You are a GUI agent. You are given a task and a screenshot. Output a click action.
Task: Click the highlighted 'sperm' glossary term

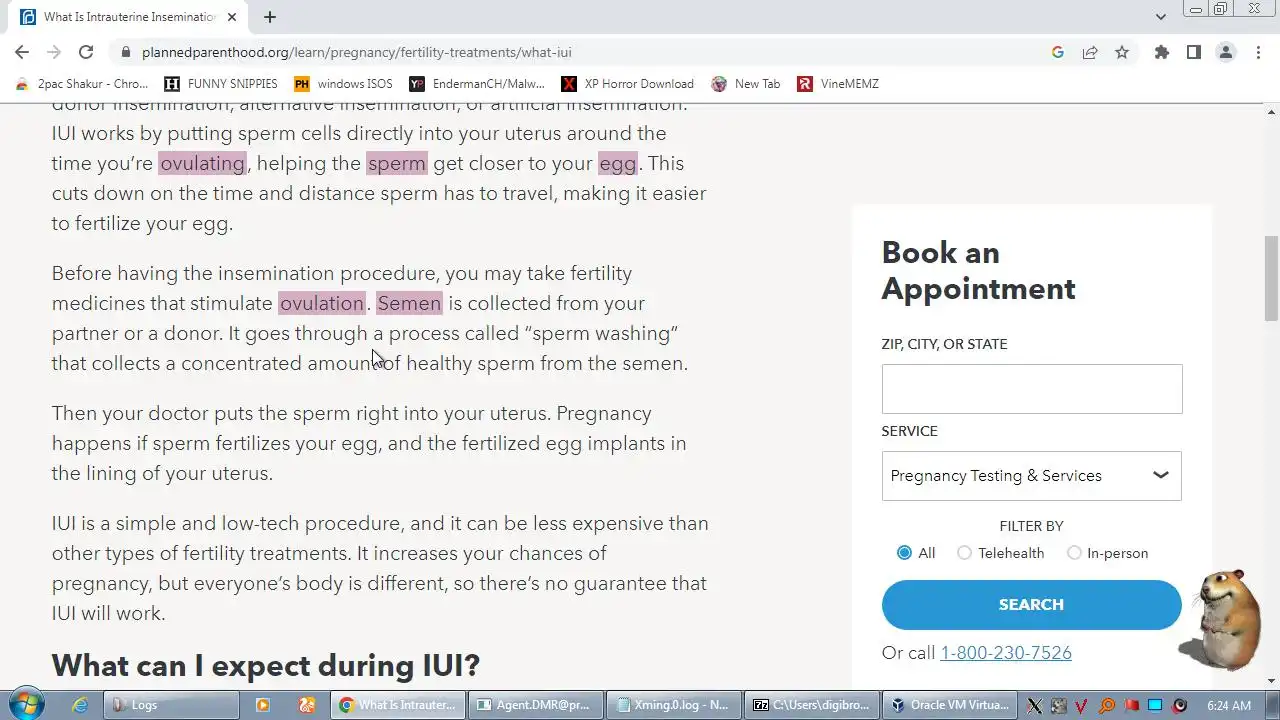[396, 163]
